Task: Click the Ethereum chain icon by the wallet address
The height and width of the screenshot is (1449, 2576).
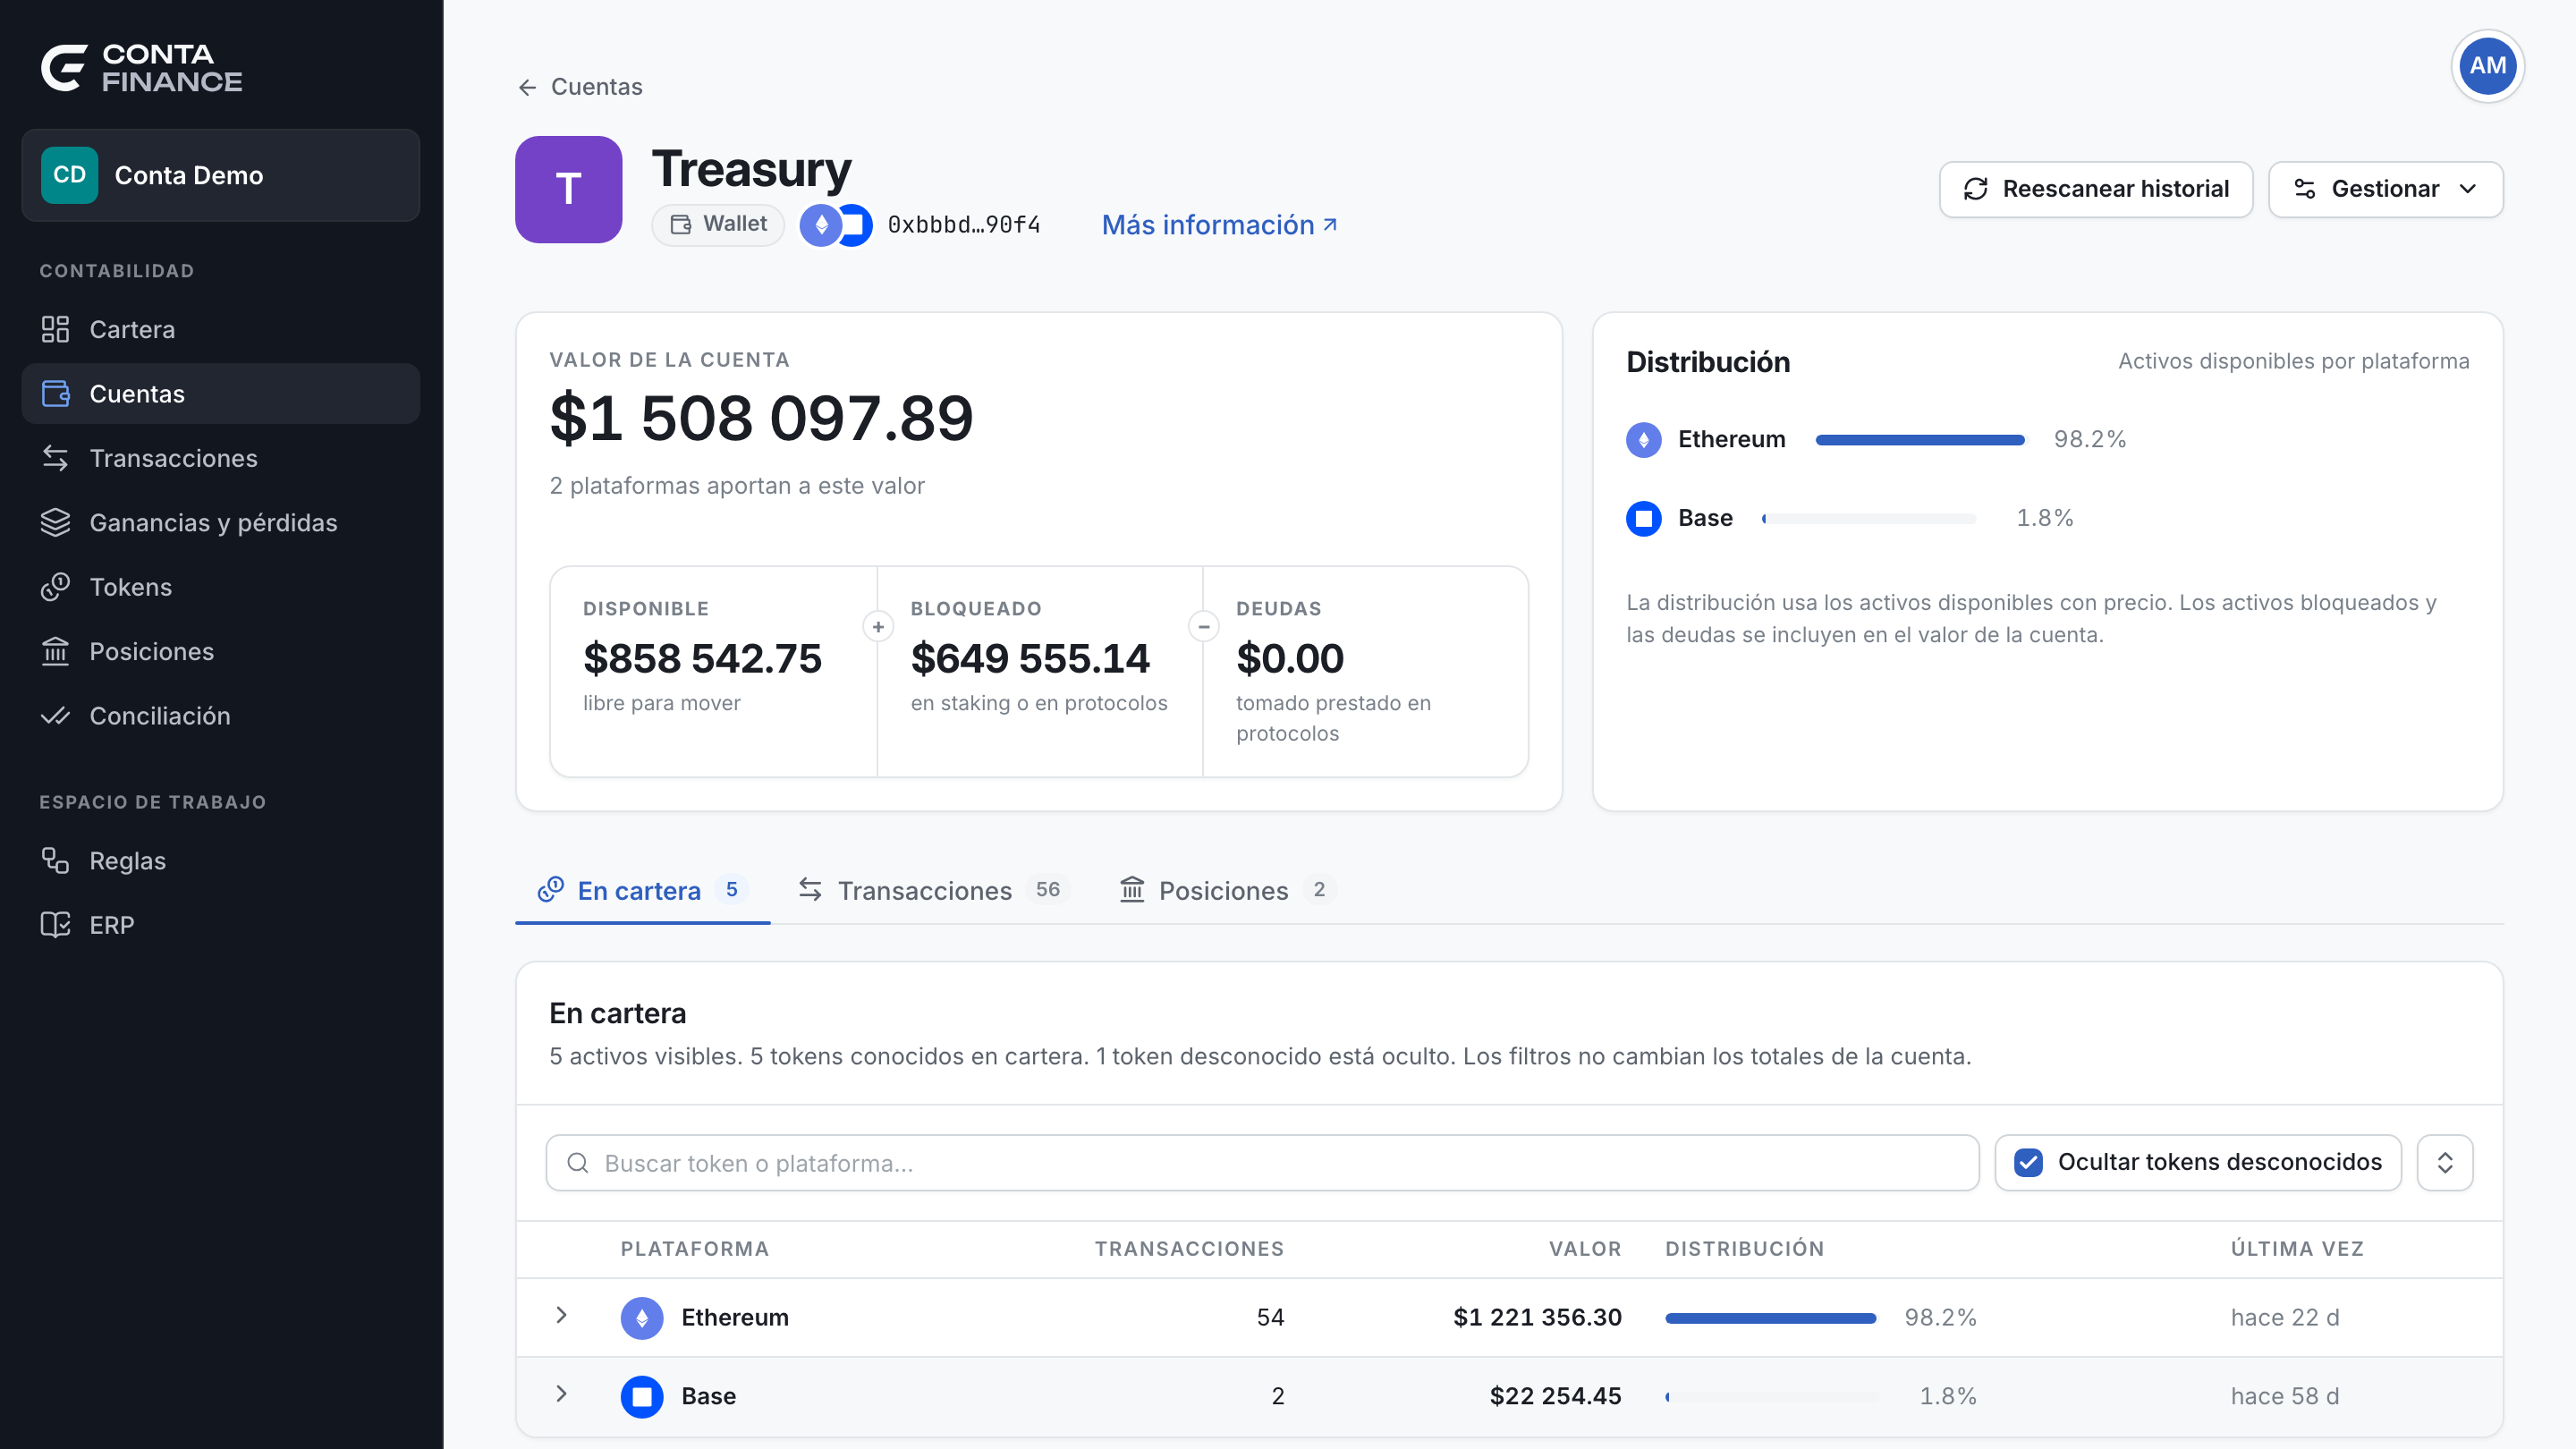Action: (820, 225)
